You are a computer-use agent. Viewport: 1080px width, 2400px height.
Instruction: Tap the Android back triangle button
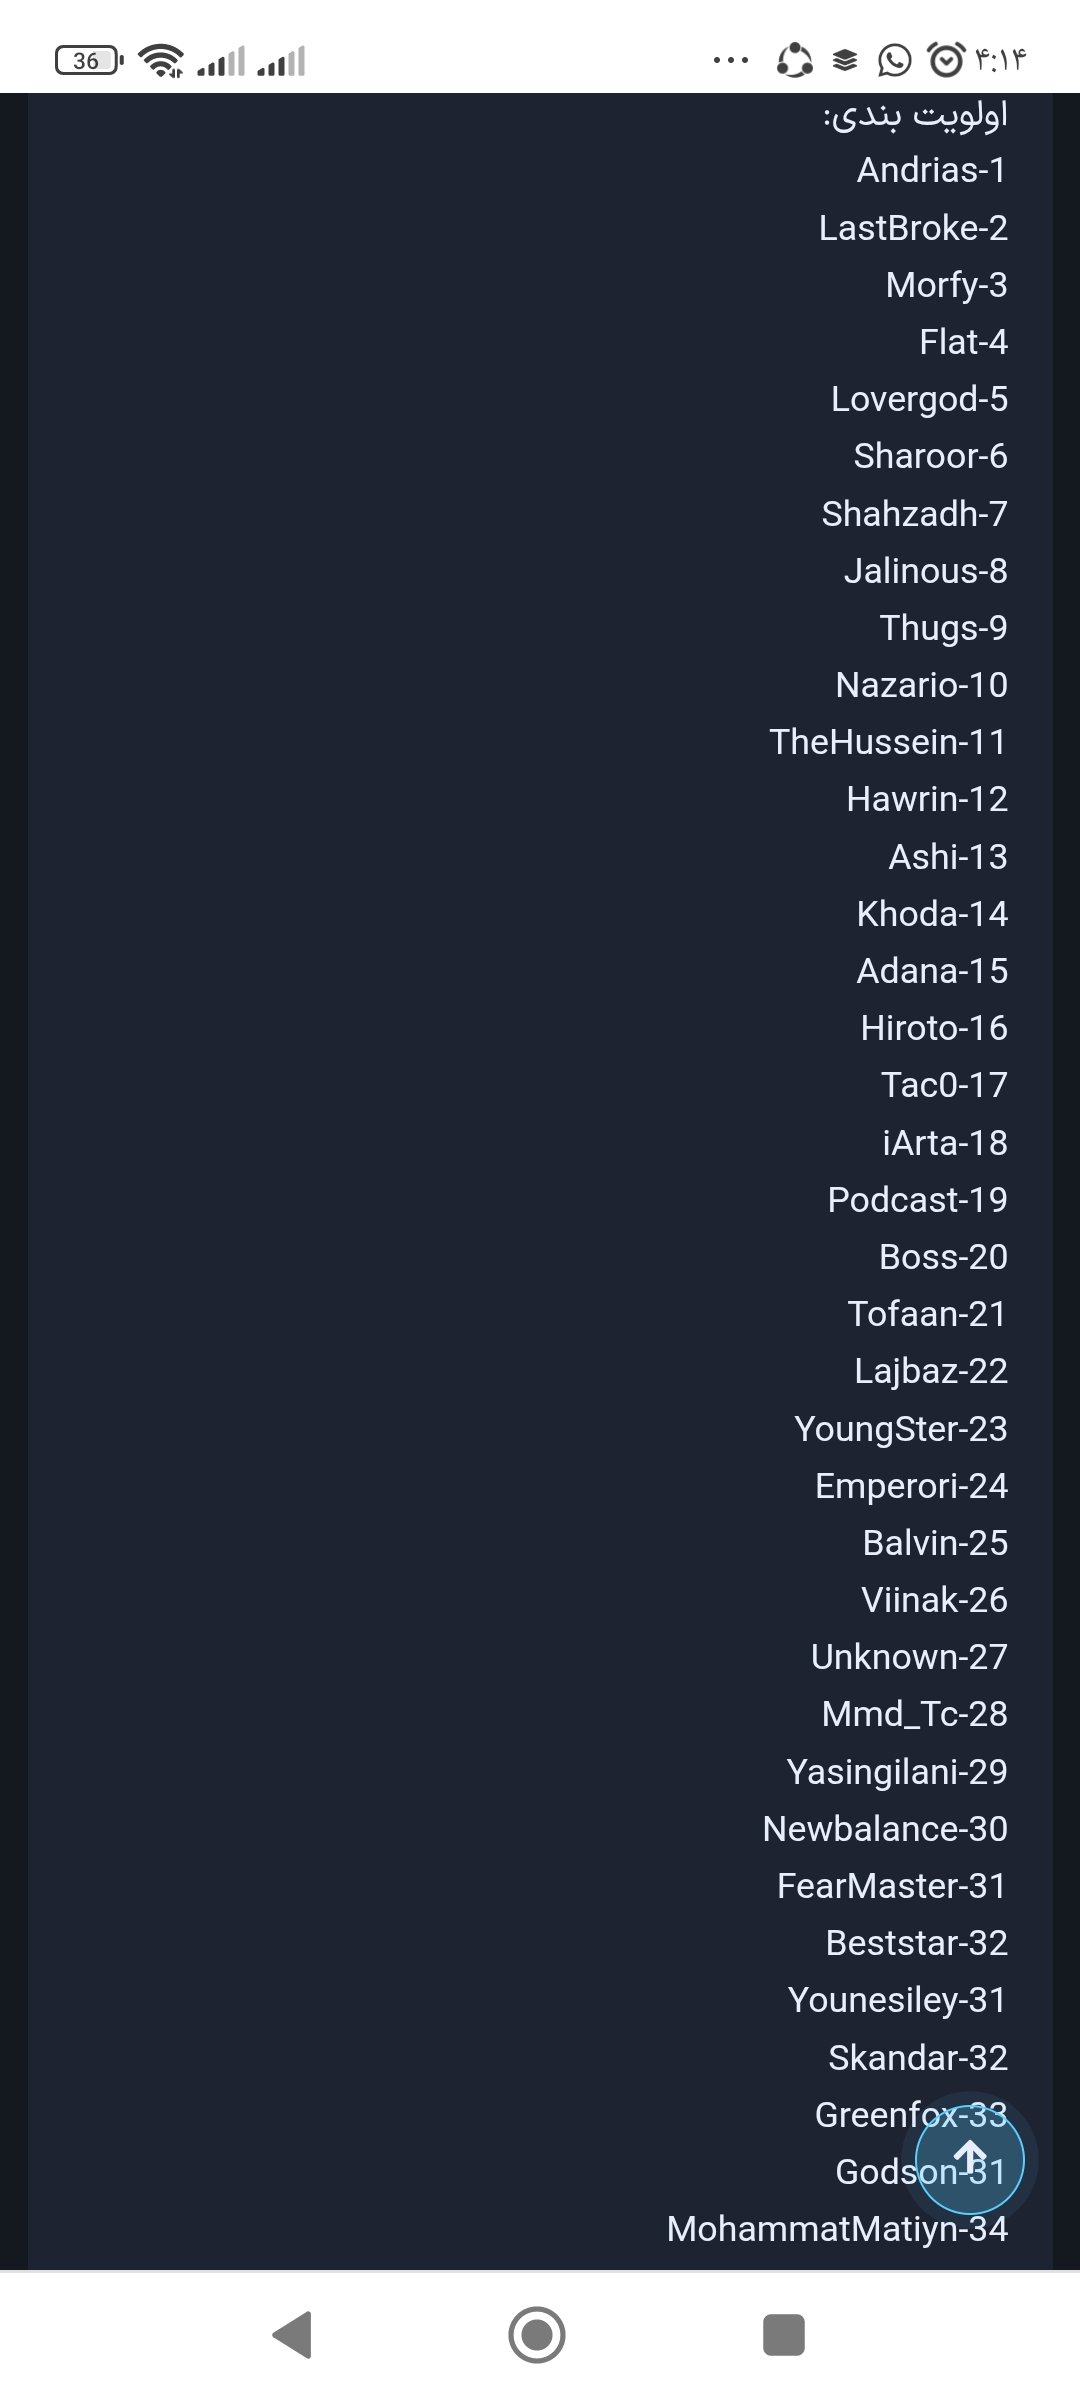293,2335
